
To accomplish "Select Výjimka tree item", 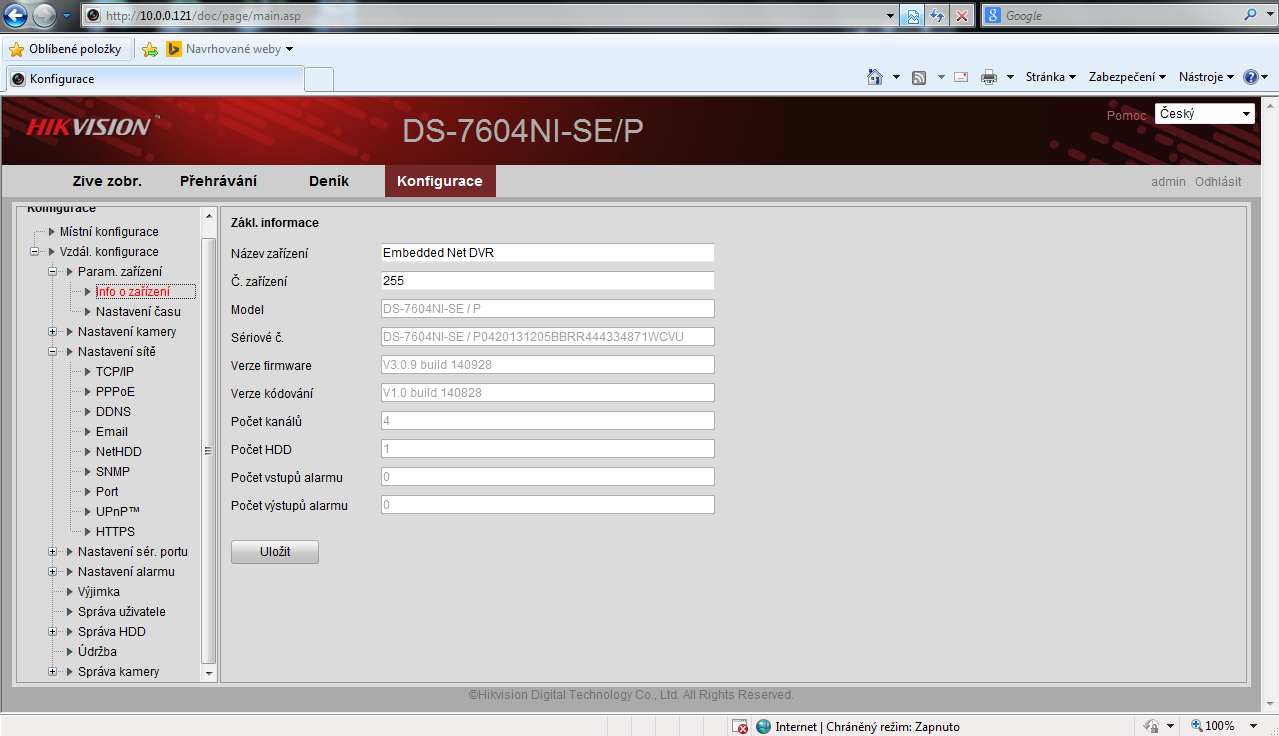I will 99,592.
